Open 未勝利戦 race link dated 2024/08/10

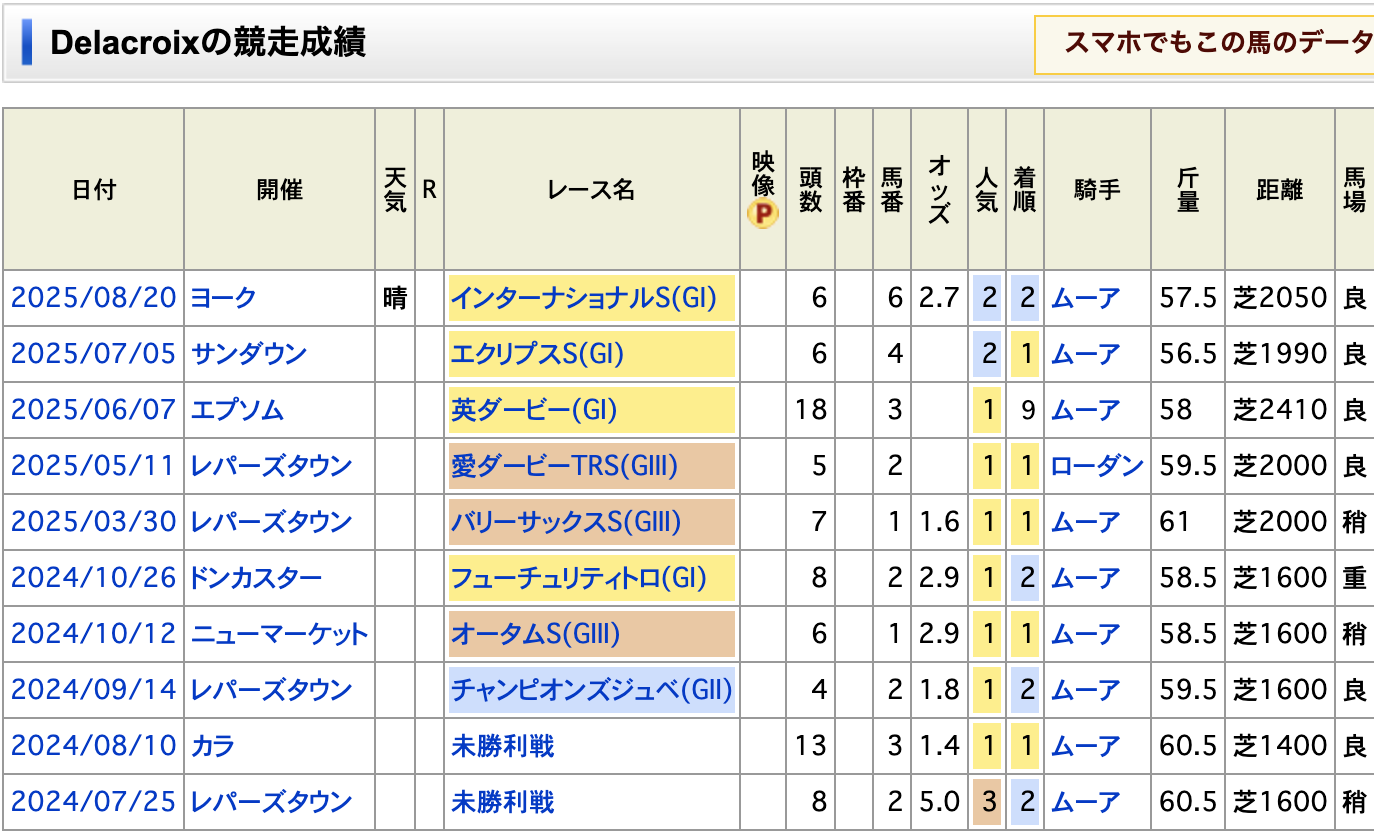[x=502, y=746]
